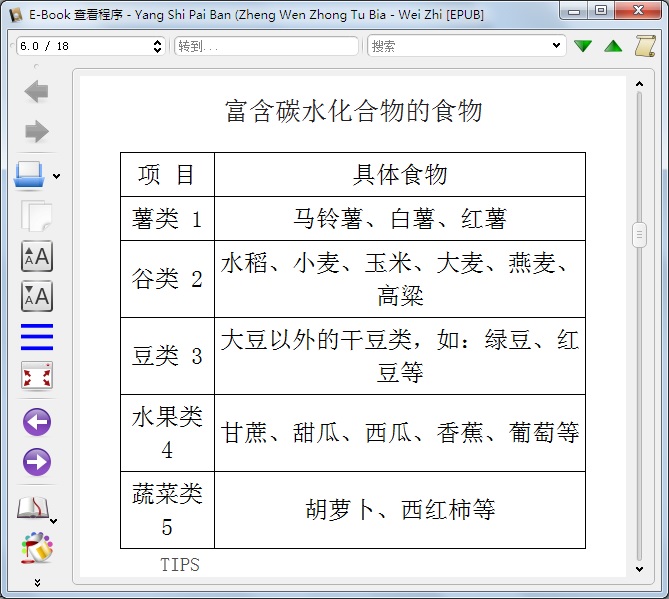
Task: Increase the font size
Action: (37, 256)
